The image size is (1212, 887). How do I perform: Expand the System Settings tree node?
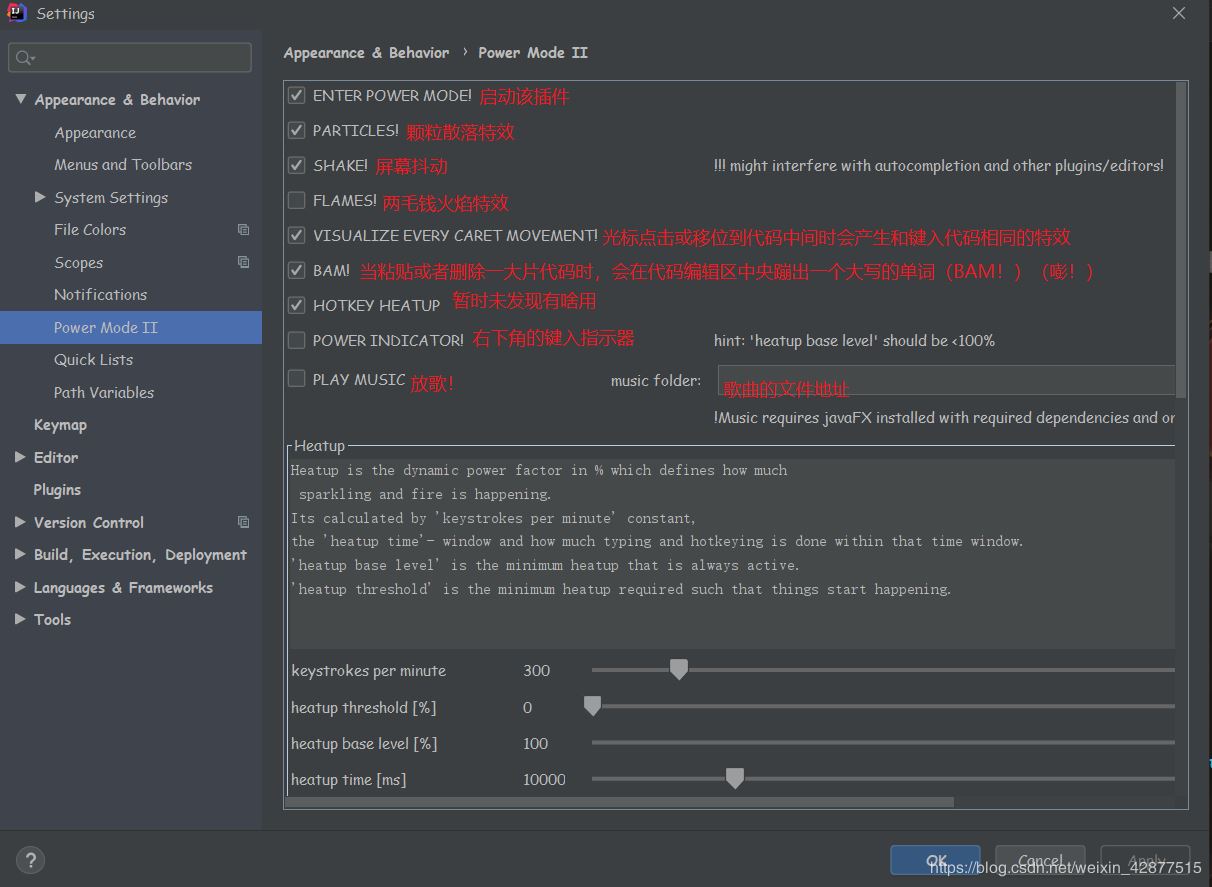click(x=40, y=198)
